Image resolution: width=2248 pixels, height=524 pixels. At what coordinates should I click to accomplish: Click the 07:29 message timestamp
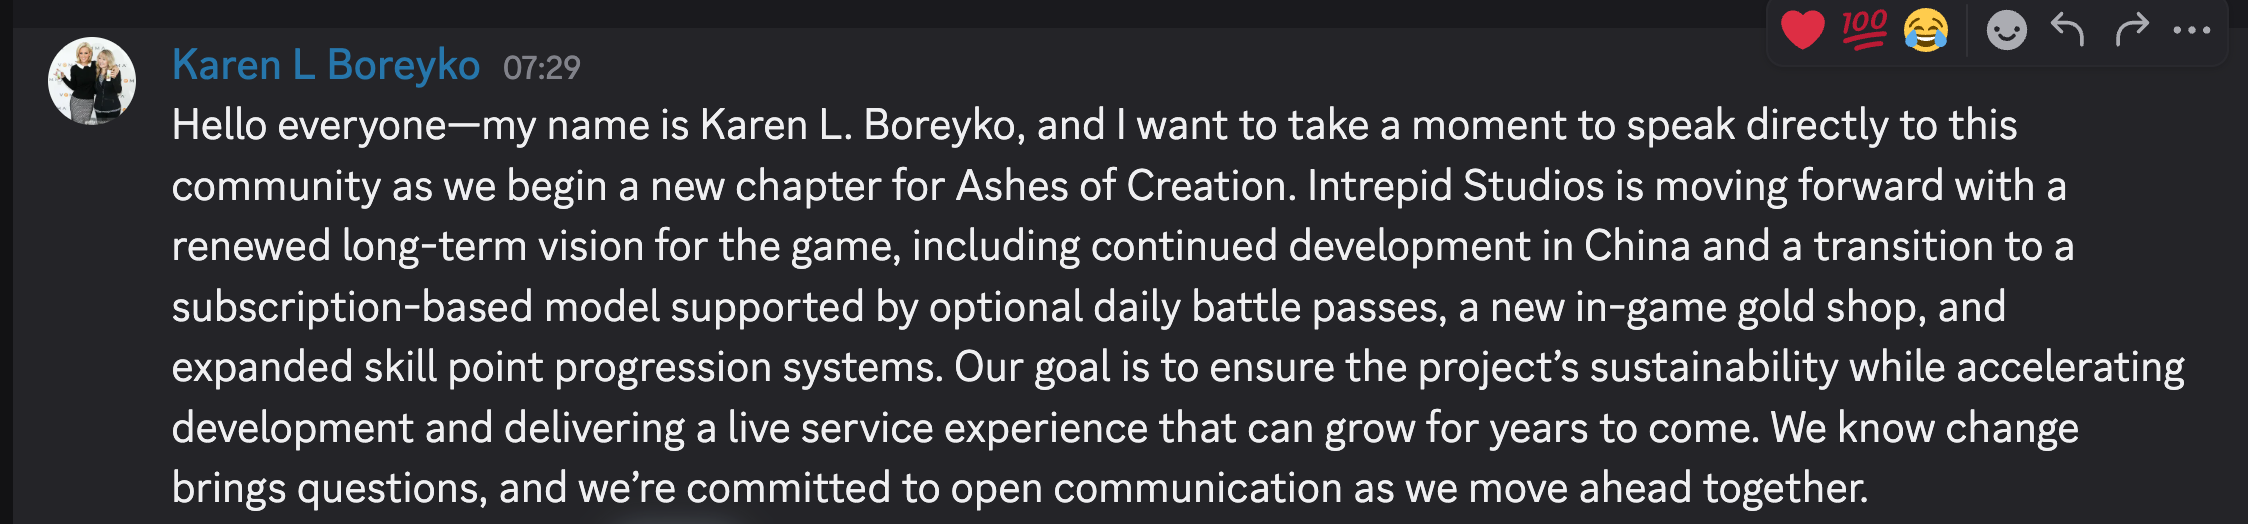pos(541,68)
